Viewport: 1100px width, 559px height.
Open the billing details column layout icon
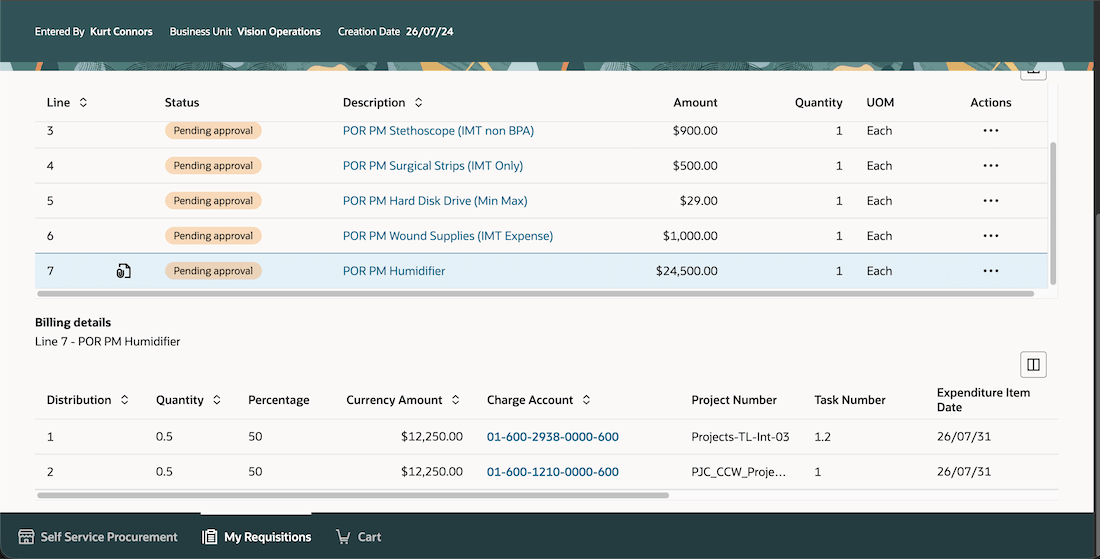(1033, 365)
